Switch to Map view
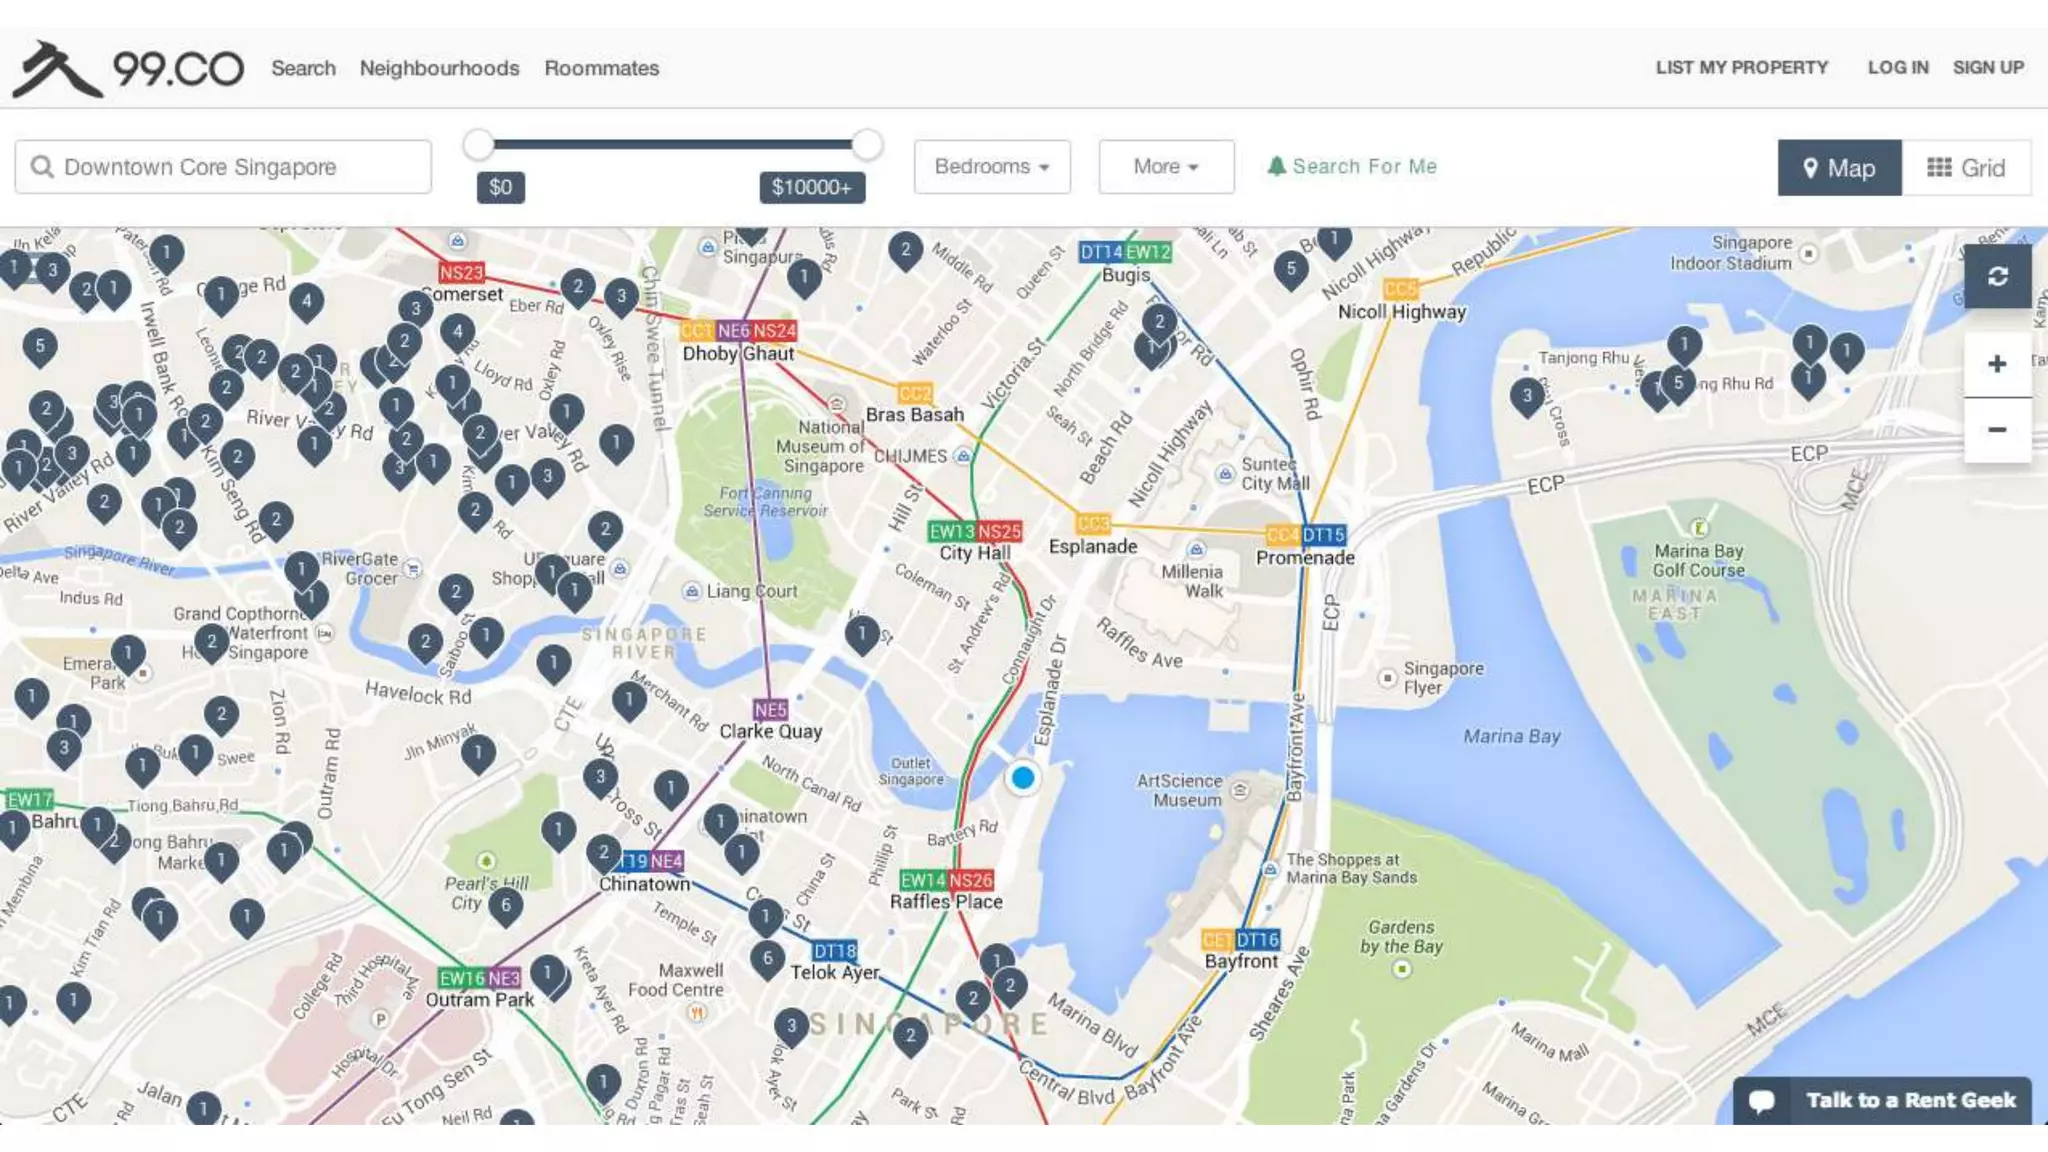Screen dimensions: 2048x1152 point(1839,168)
